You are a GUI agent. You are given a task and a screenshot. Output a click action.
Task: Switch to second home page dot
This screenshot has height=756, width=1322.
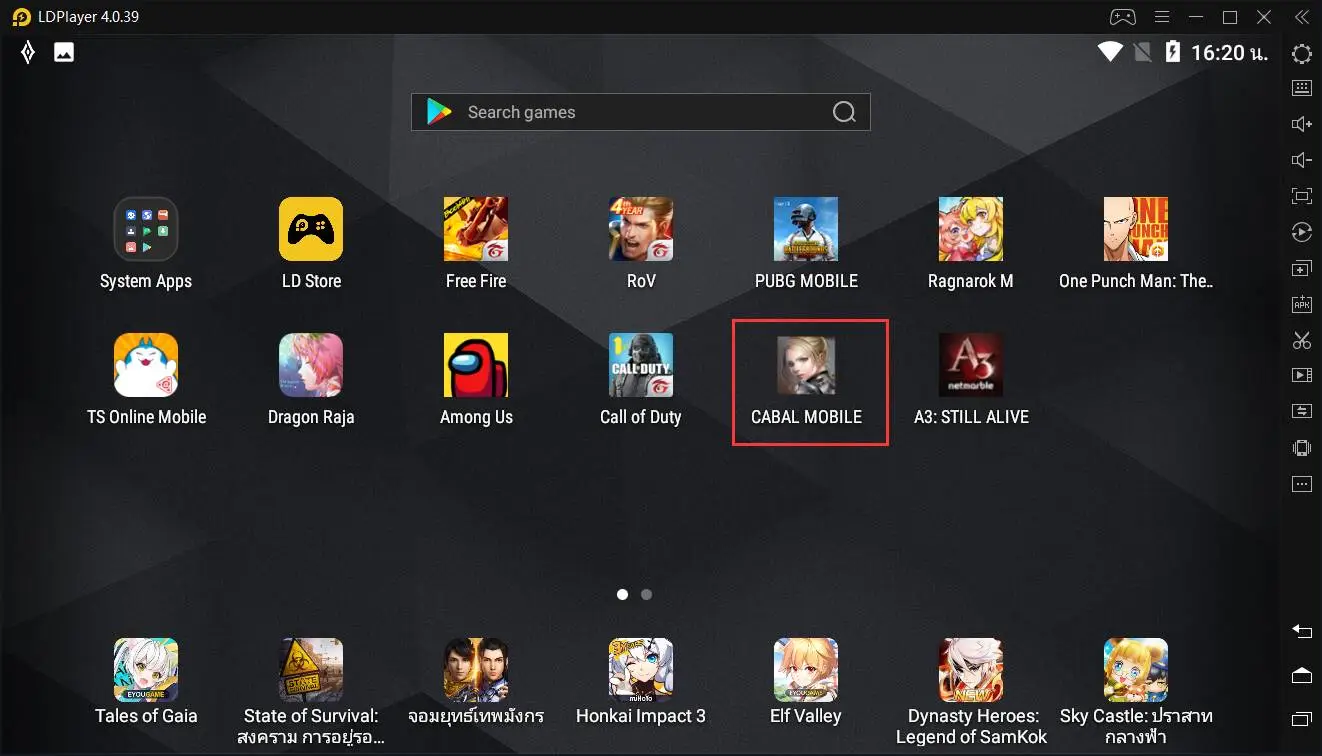pyautogui.click(x=647, y=594)
